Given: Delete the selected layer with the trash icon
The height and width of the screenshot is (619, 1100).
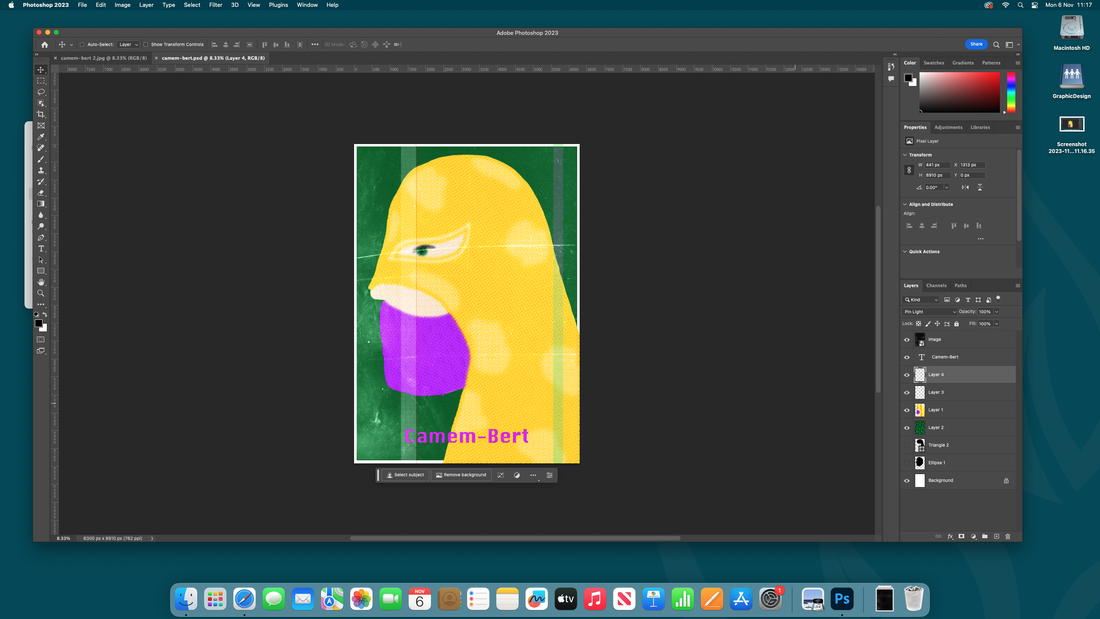Looking at the screenshot, I should pyautogui.click(x=1008, y=536).
